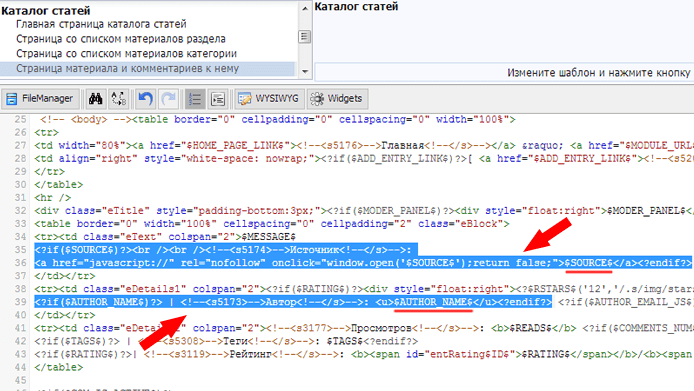The height and width of the screenshot is (391, 694).
Task: Toggle the line numbers list icon
Action: [x=195, y=98]
